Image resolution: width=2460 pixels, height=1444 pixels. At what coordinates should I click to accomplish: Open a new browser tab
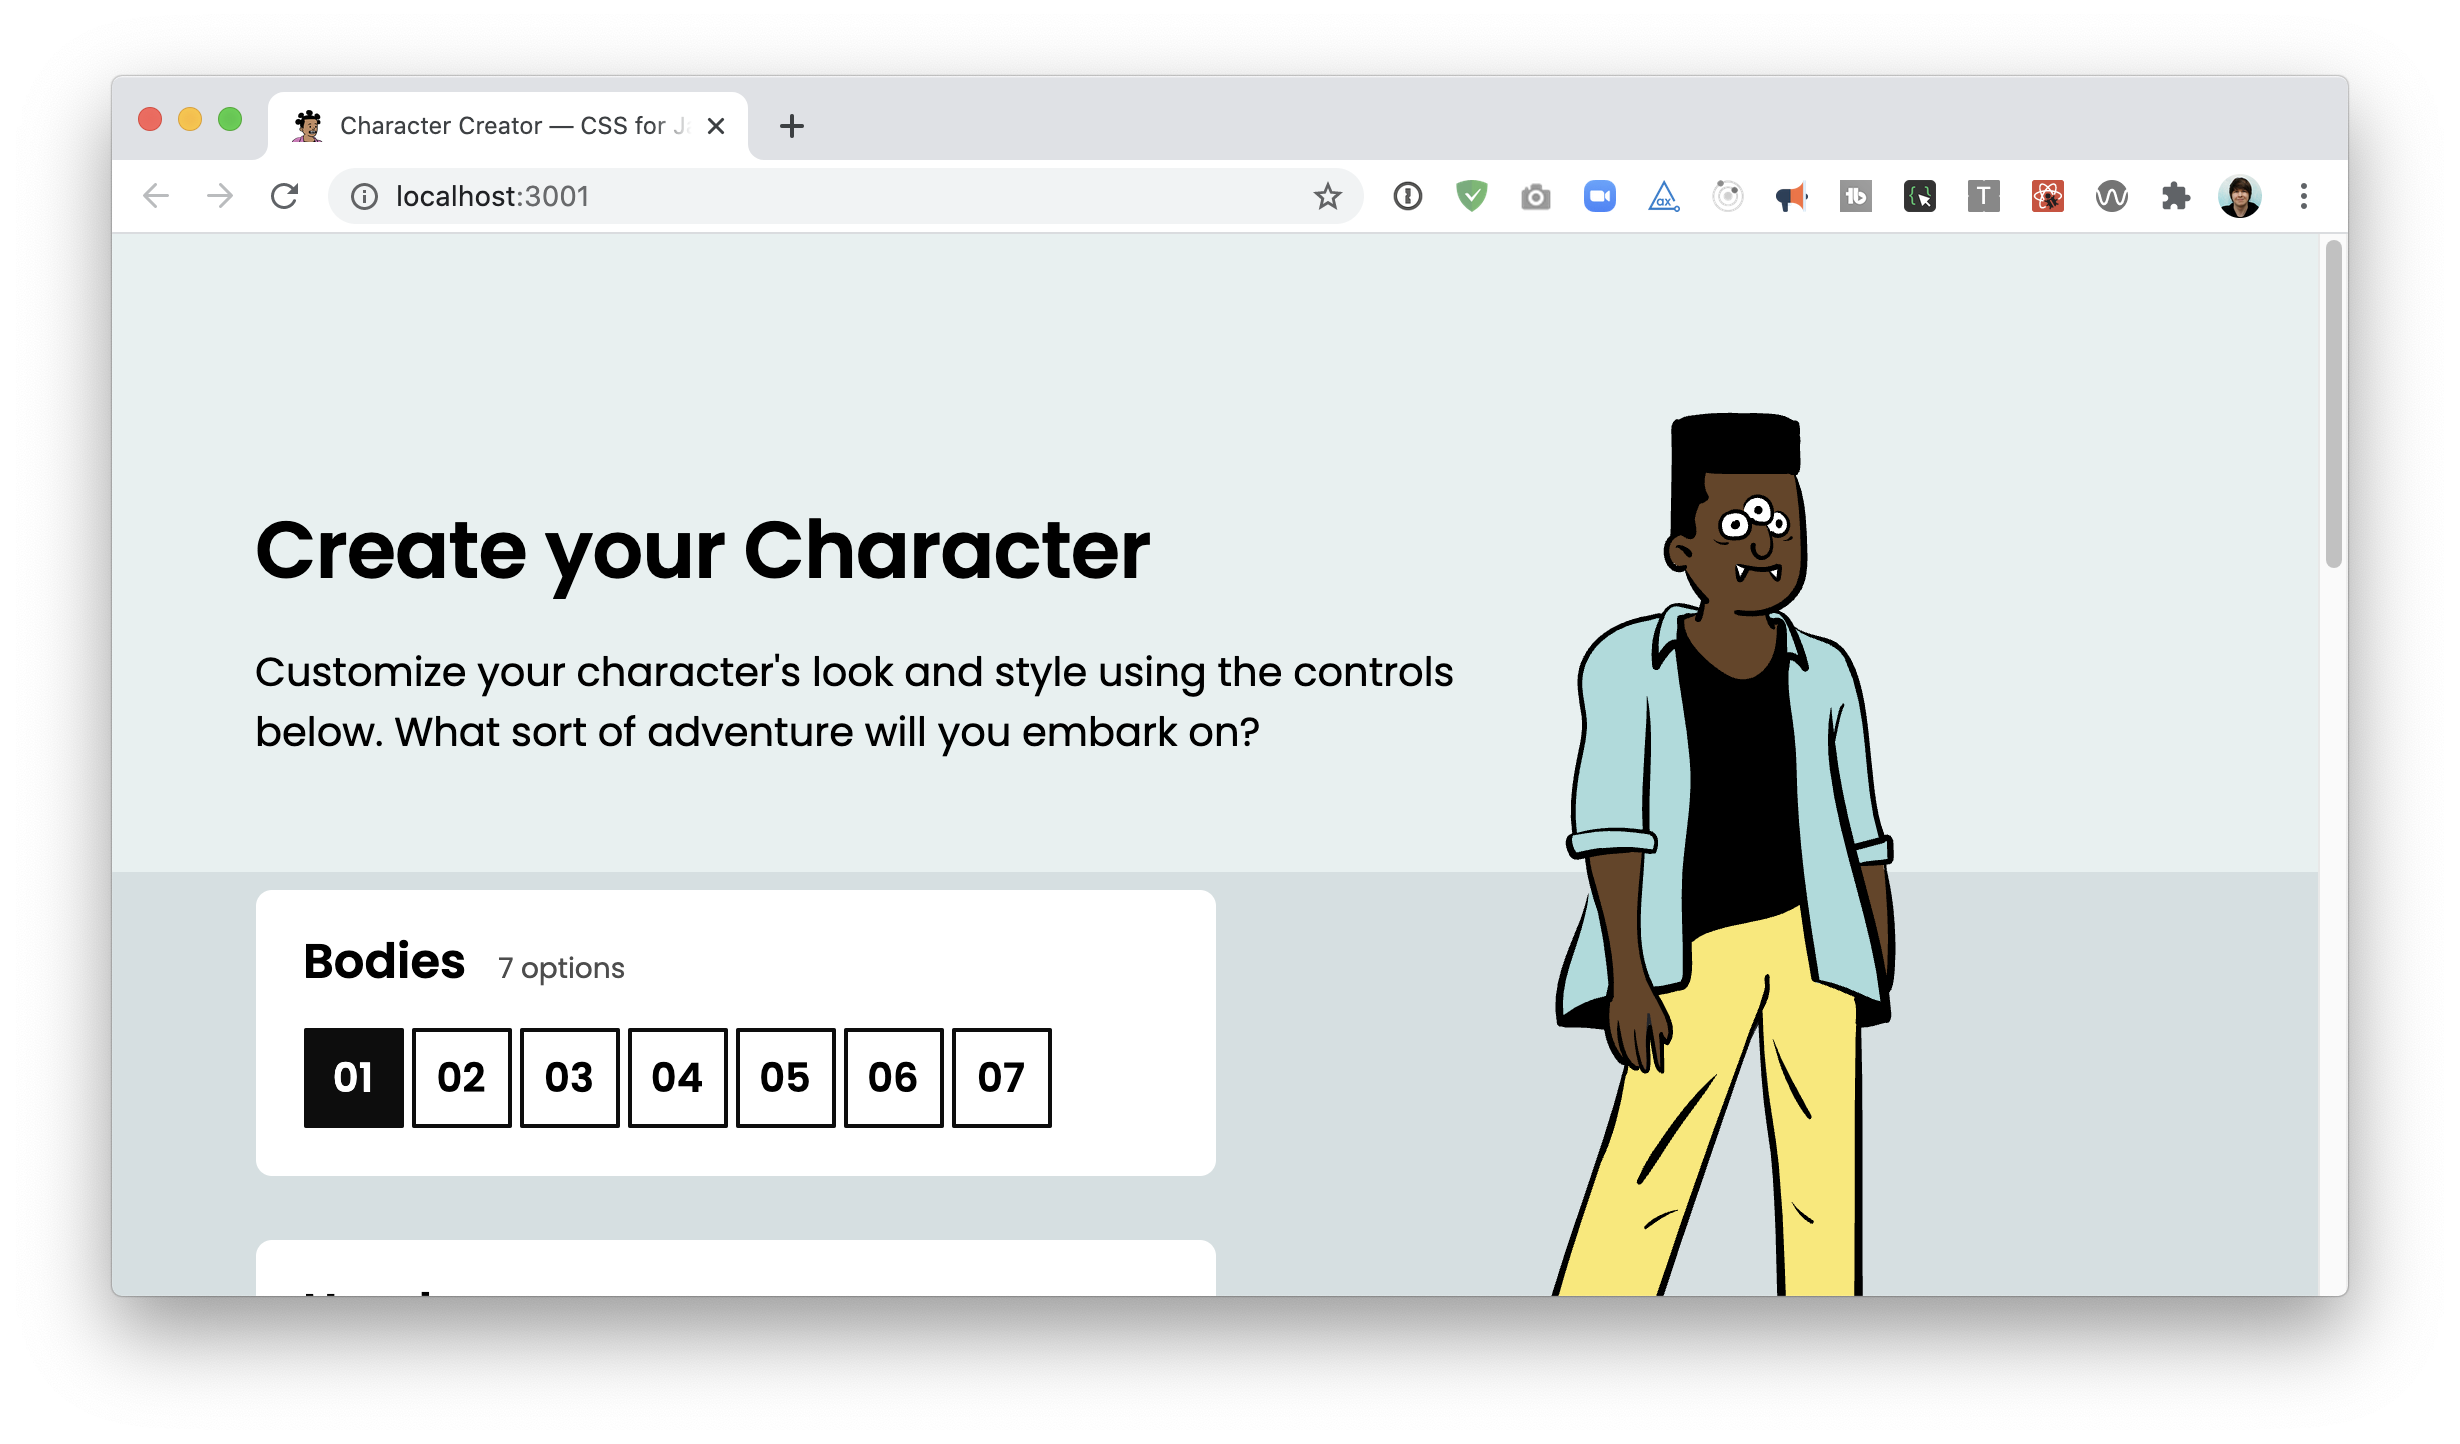791,126
